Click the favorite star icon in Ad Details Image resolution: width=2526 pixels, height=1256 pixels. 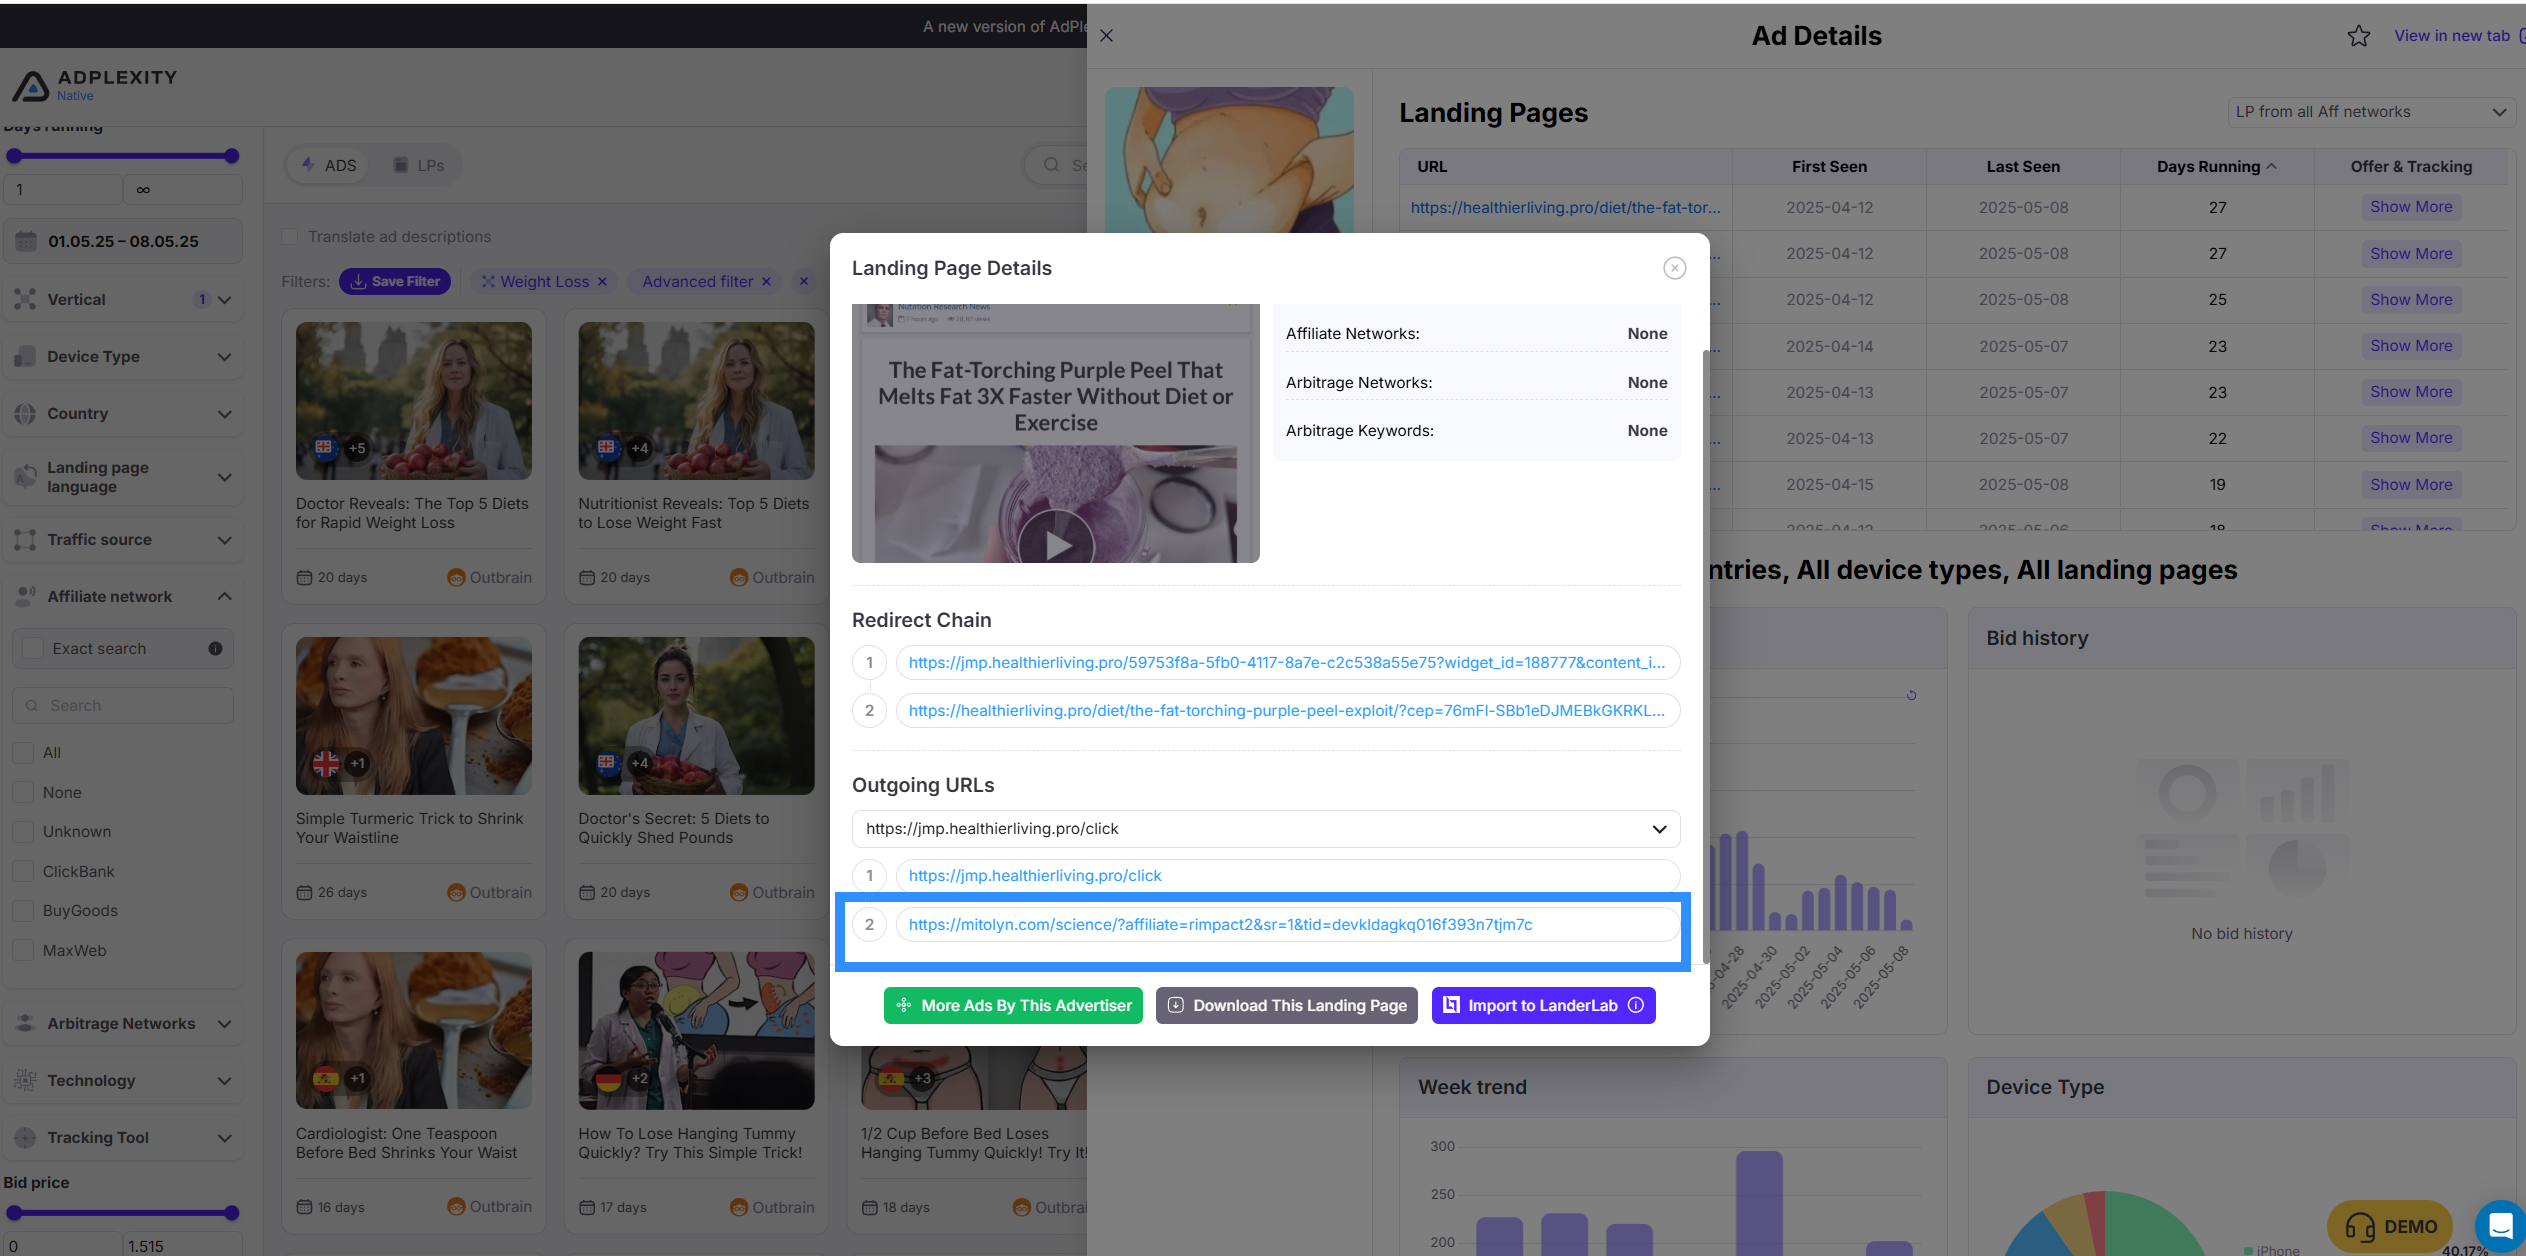click(2359, 36)
